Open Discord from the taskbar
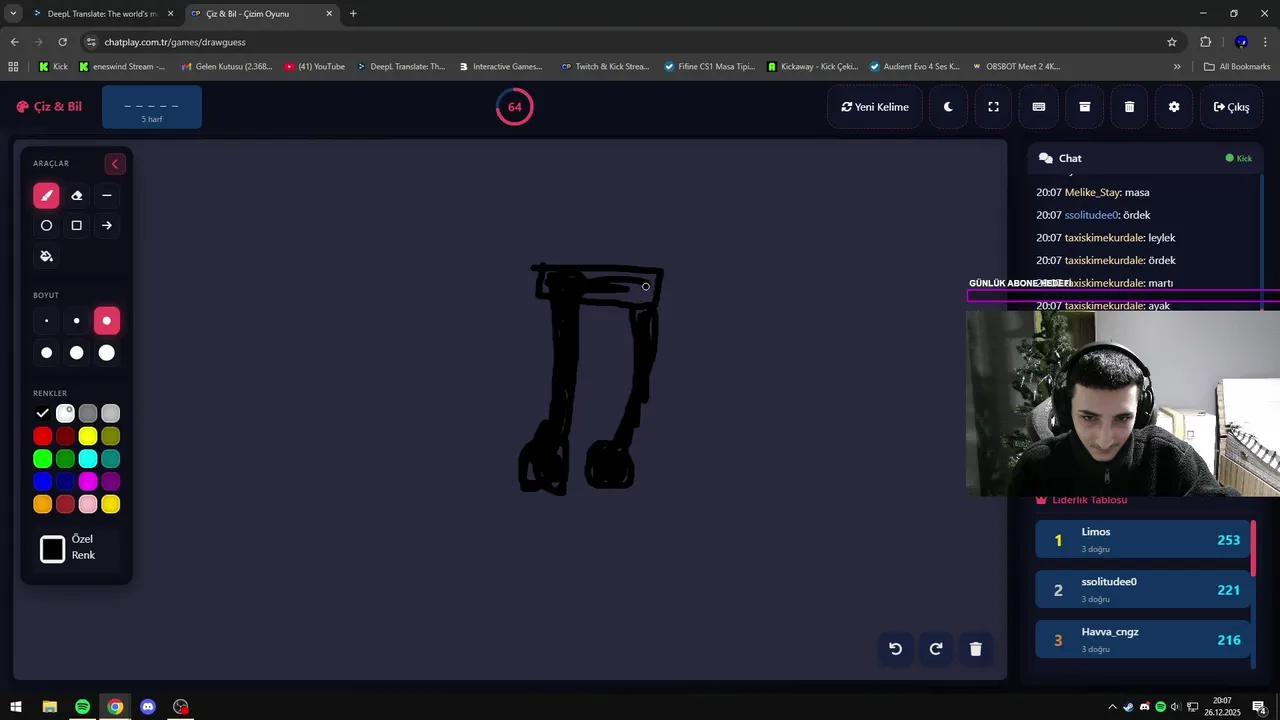Image resolution: width=1280 pixels, height=720 pixels. point(148,707)
